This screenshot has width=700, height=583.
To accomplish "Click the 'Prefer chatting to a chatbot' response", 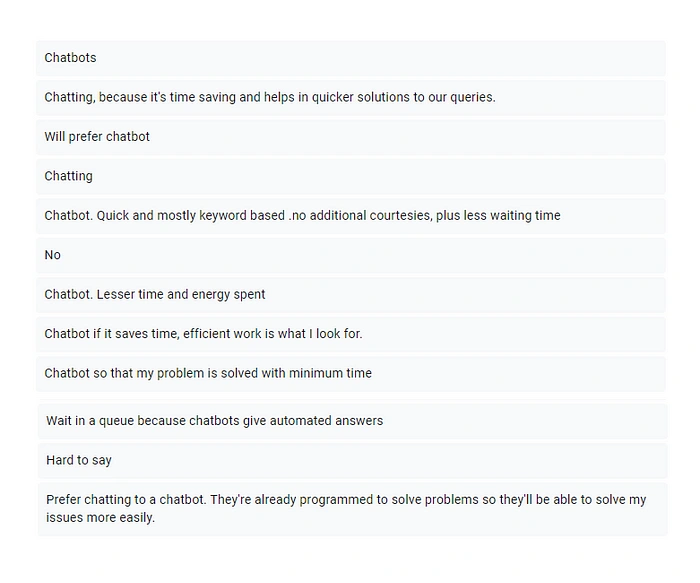I will [x=353, y=509].
